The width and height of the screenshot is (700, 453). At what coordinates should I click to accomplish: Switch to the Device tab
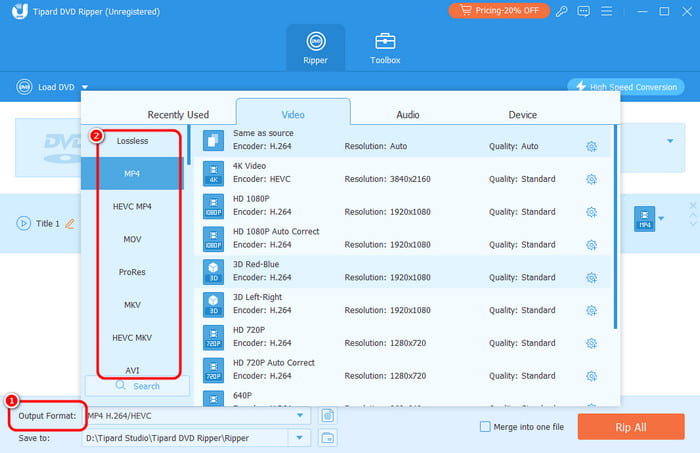point(522,115)
